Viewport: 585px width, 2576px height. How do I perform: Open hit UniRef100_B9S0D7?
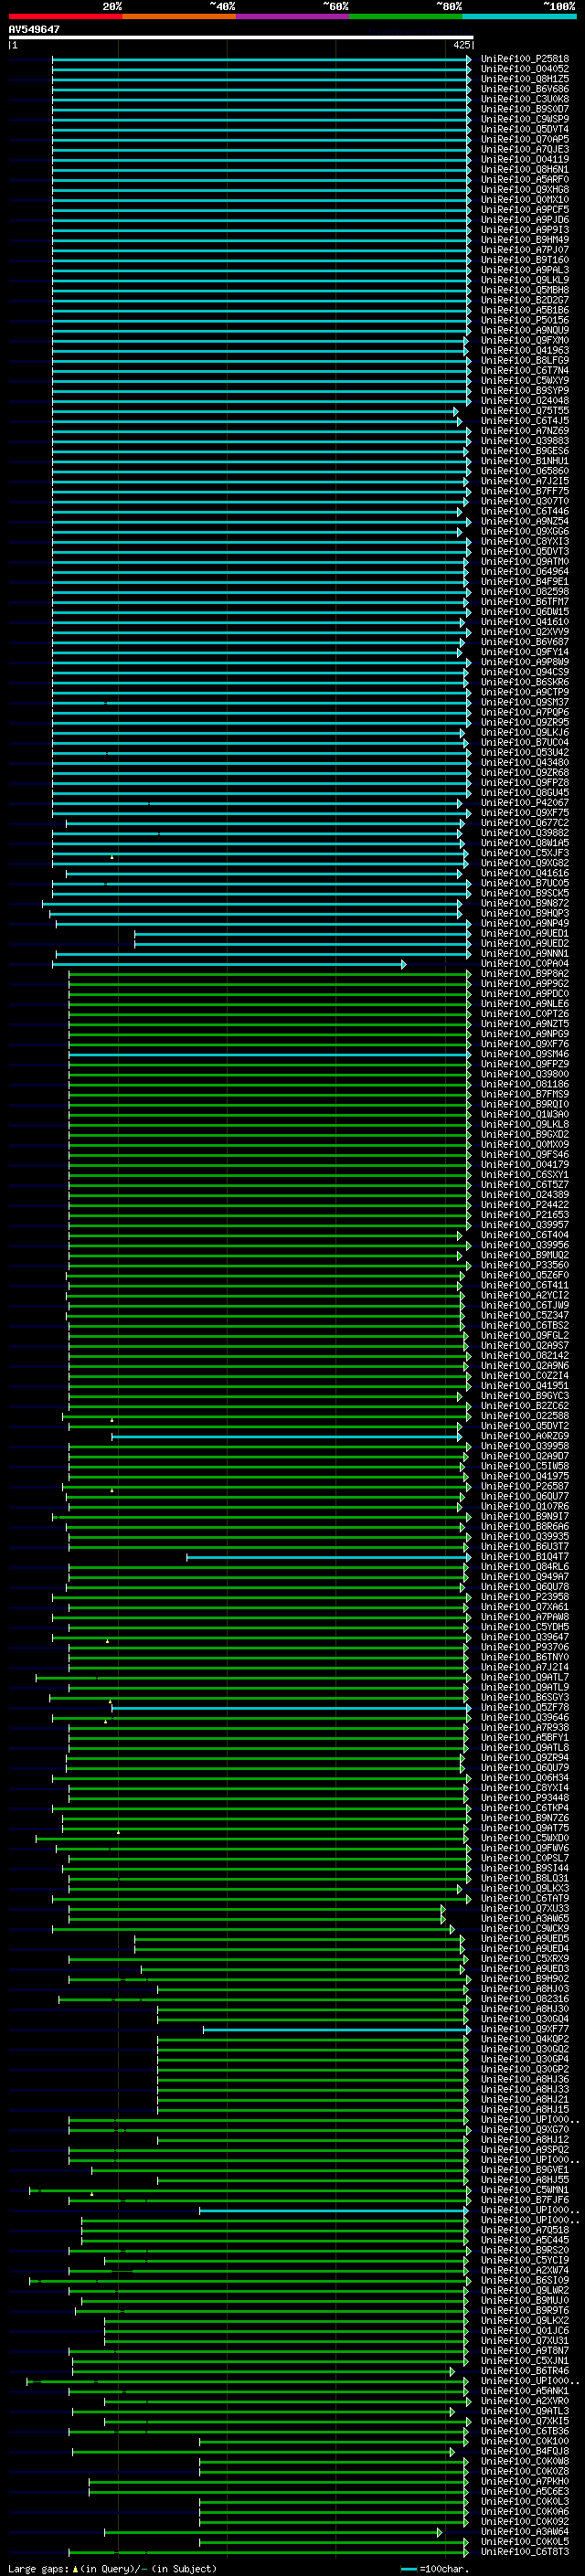click(525, 109)
